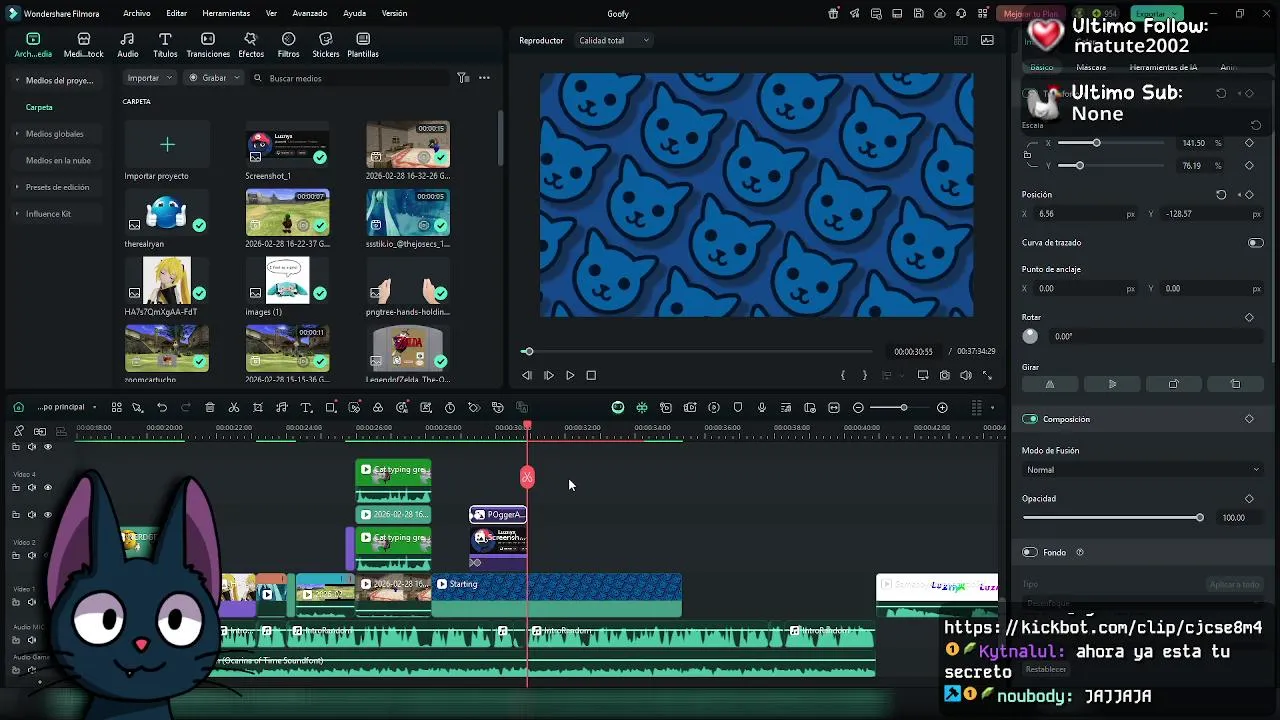Click the Reproductor label above preview
Viewport: 1280px width, 720px height.
click(x=541, y=41)
